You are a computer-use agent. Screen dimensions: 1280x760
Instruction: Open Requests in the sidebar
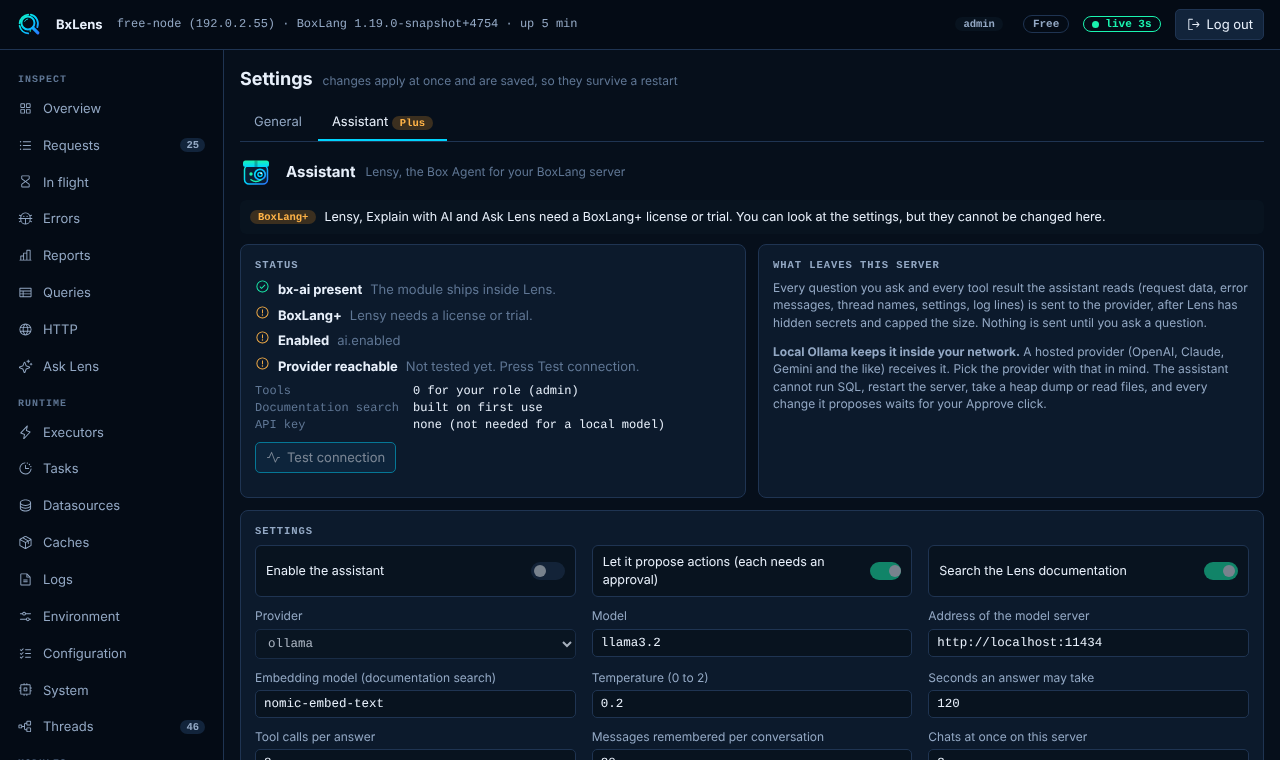[x=111, y=145]
